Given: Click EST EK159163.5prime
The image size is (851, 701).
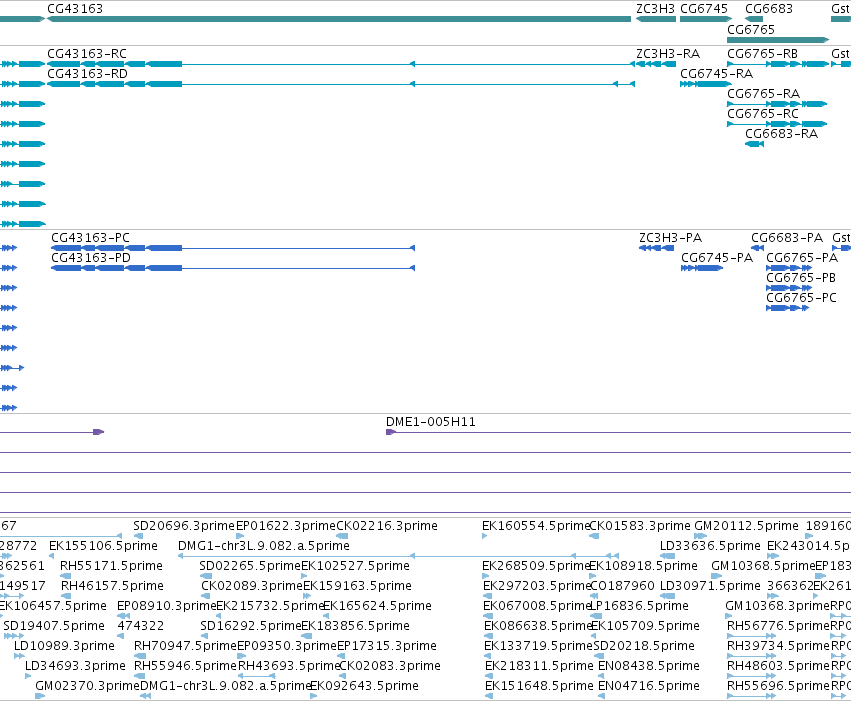Looking at the screenshot, I should tap(357, 587).
